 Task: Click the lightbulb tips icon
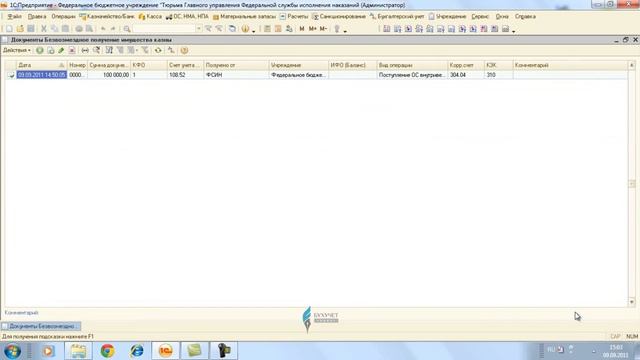pos(337,29)
